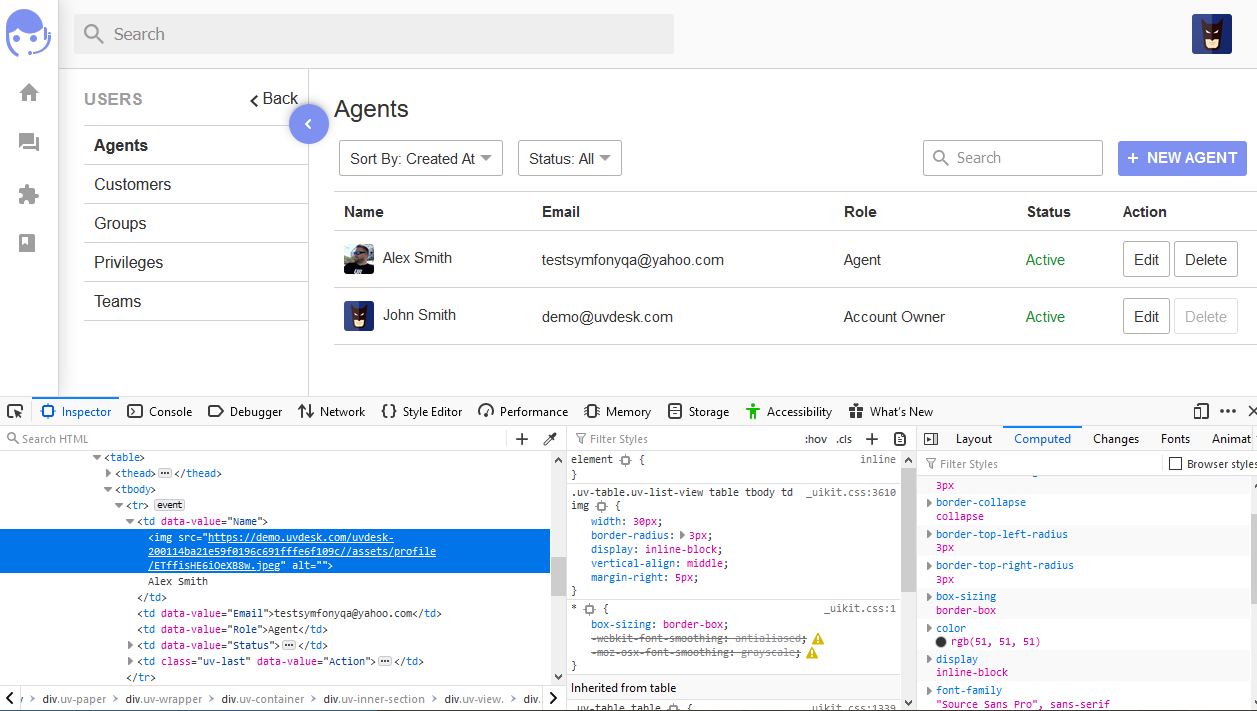Image resolution: width=1257 pixels, height=711 pixels.
Task: Enable the Browser styles checkbox
Action: [1176, 464]
